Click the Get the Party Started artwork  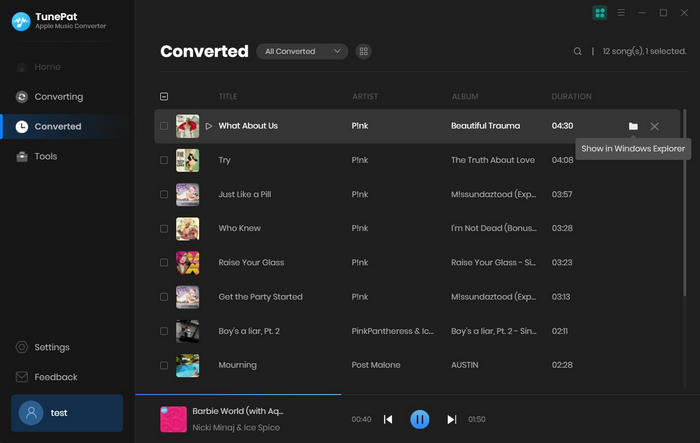pos(188,297)
